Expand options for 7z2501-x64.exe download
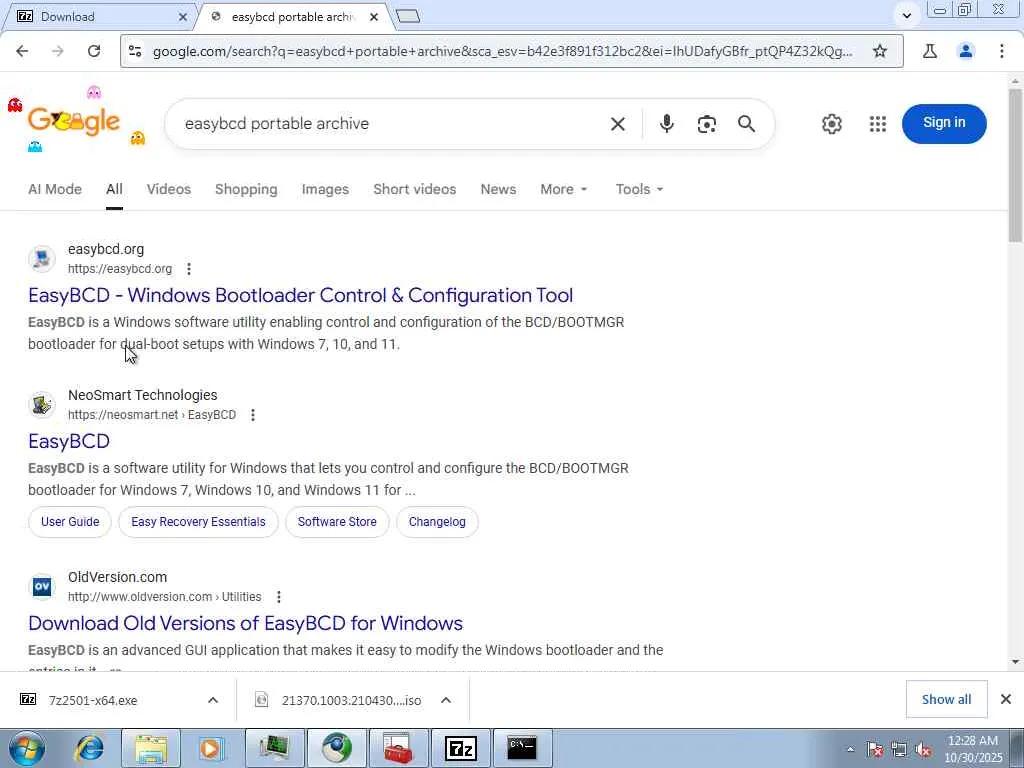 (x=213, y=700)
